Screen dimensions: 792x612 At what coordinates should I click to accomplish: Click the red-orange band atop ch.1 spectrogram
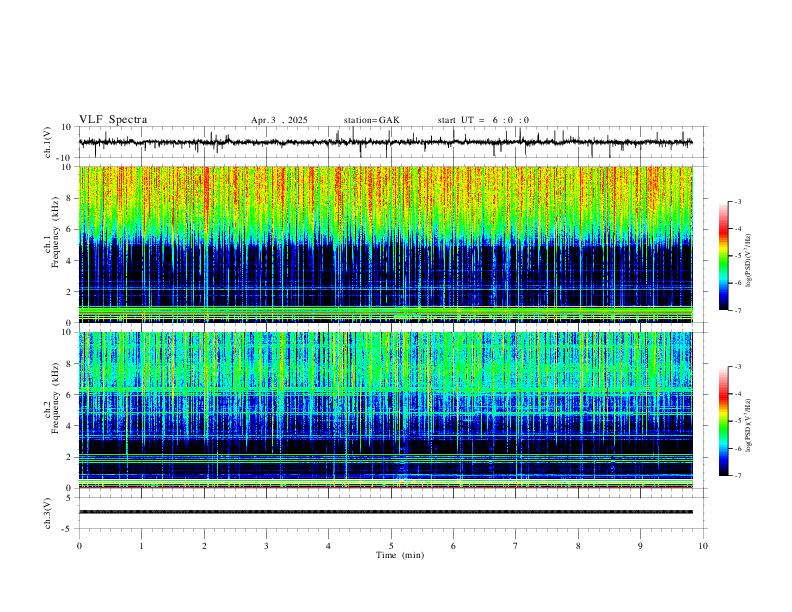(x=385, y=187)
